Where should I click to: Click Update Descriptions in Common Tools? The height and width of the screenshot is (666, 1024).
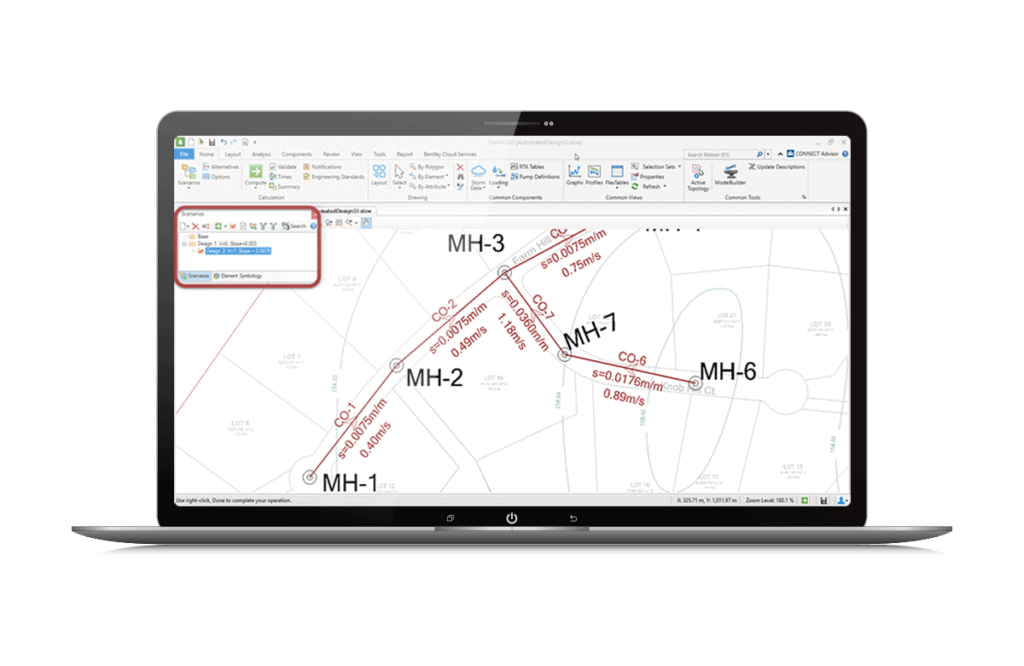(x=778, y=166)
